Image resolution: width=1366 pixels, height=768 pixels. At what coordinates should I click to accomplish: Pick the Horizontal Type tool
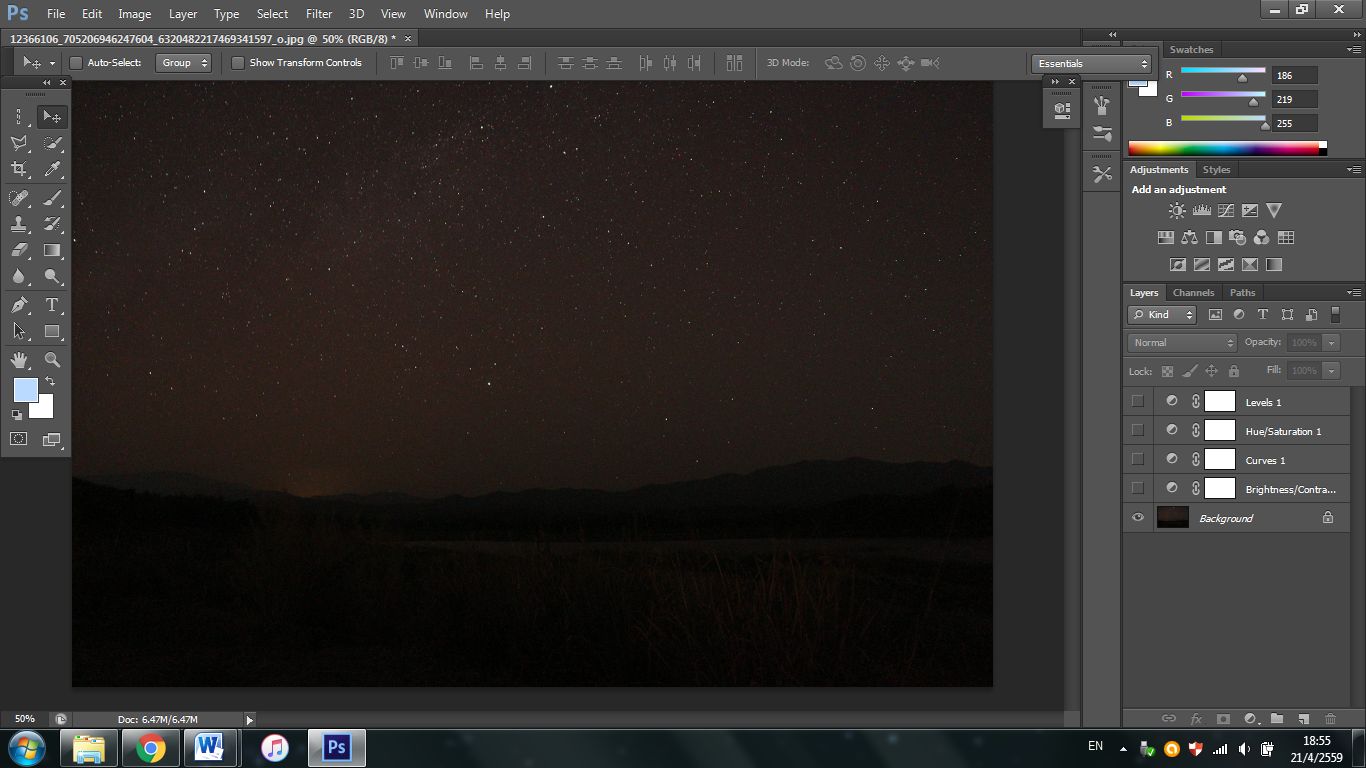point(52,305)
